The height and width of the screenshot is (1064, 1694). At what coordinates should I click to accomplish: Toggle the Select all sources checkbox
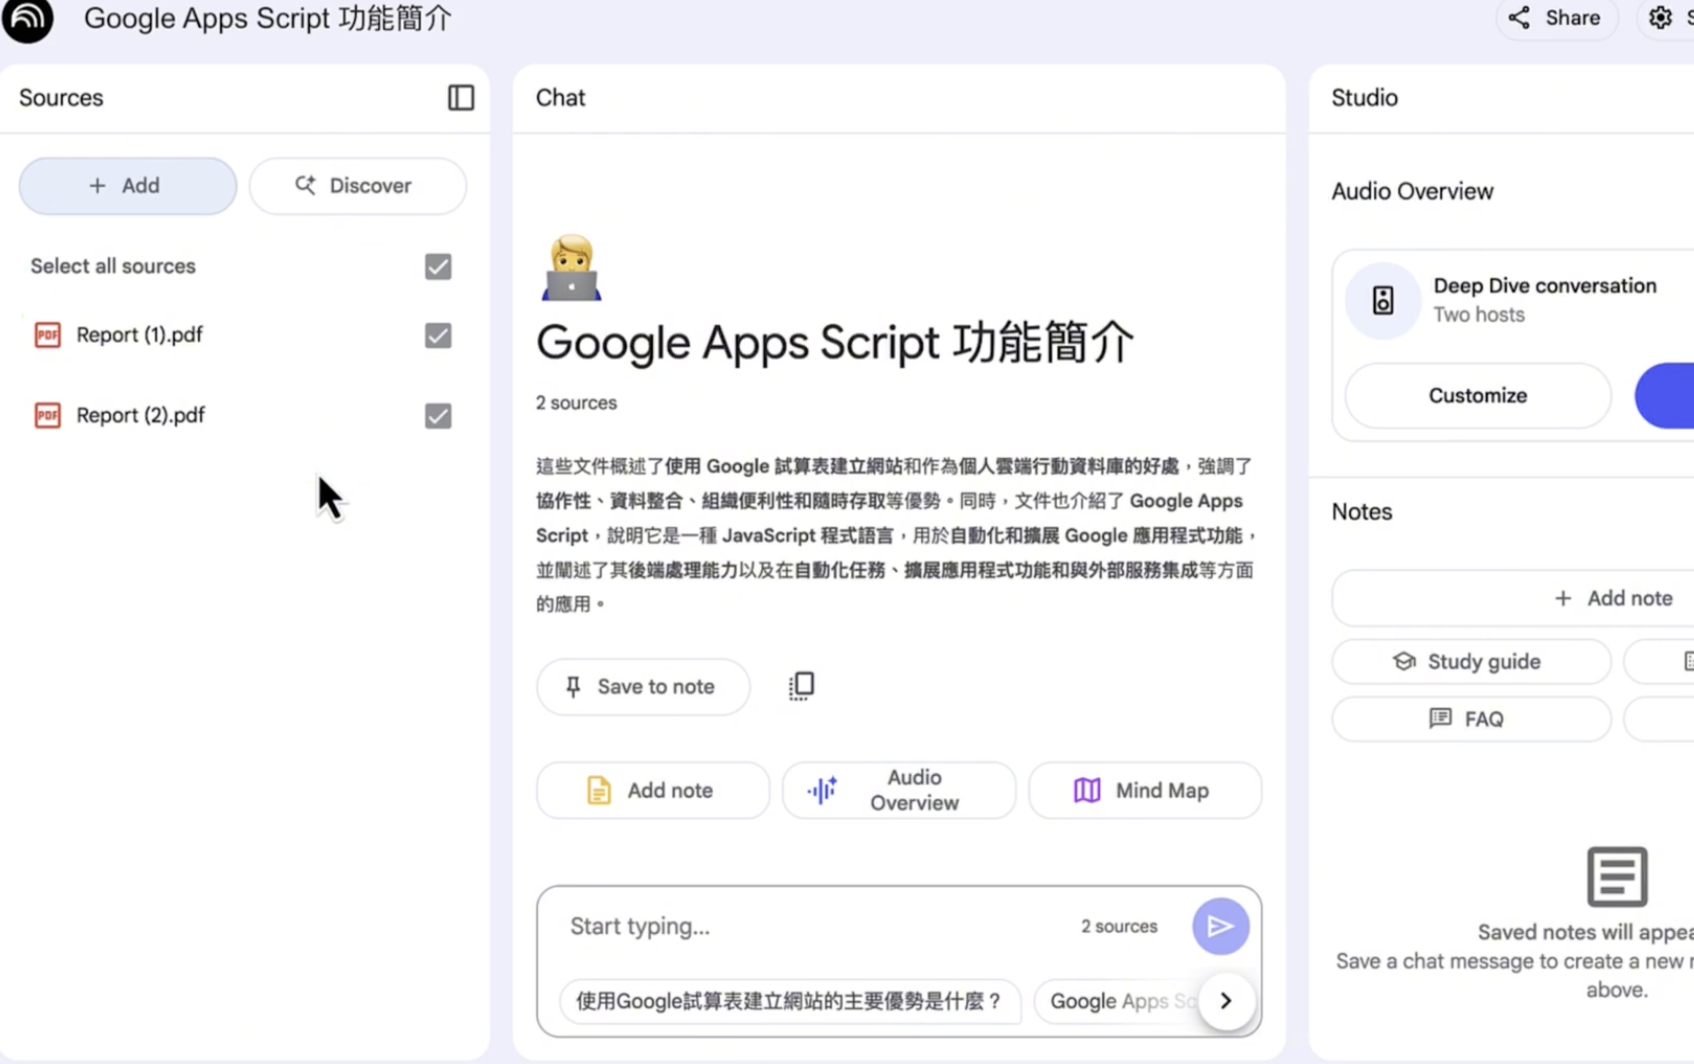(438, 267)
